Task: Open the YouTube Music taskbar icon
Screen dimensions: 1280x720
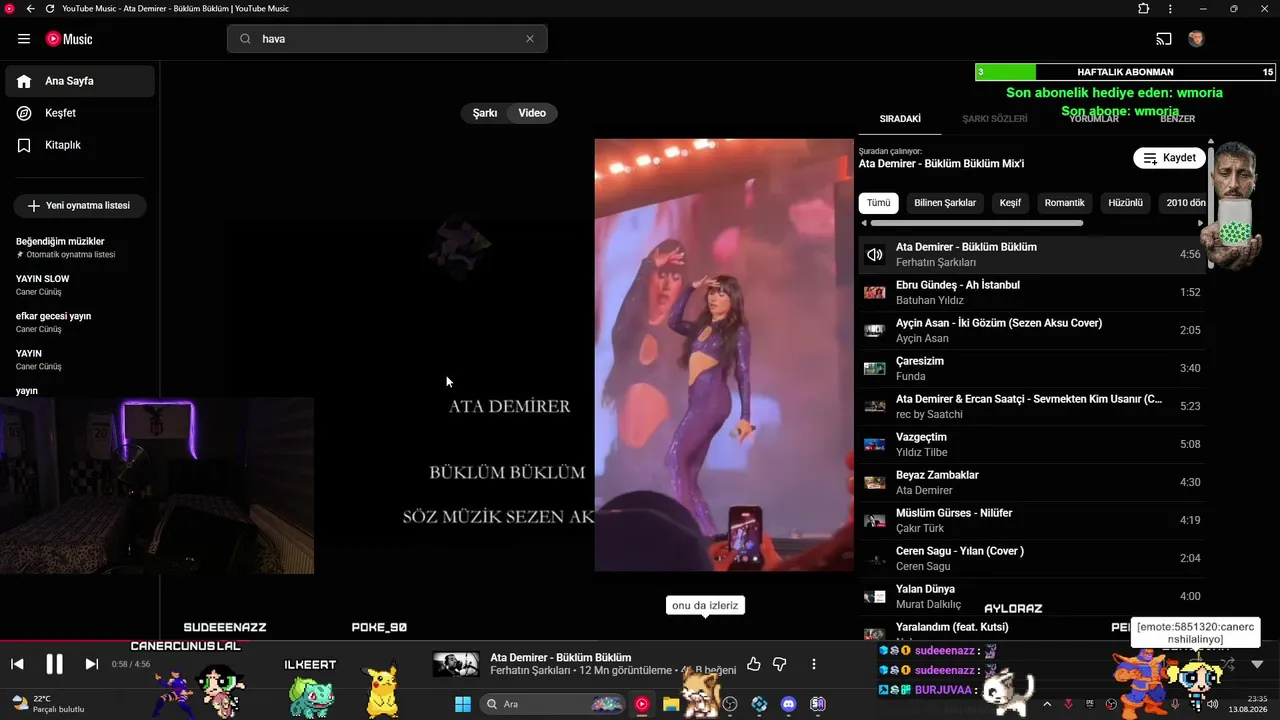Action: tap(642, 704)
